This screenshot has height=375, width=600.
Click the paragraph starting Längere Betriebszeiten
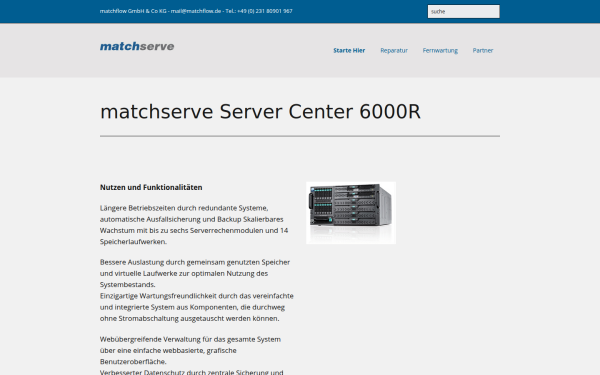pos(194,225)
